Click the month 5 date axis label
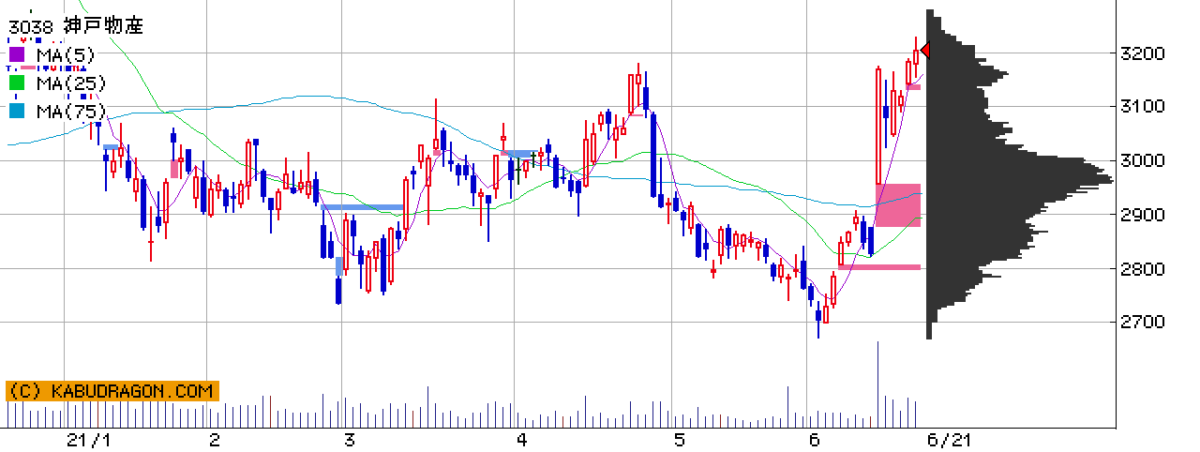Viewport: 1200px width, 452px height. (679, 439)
